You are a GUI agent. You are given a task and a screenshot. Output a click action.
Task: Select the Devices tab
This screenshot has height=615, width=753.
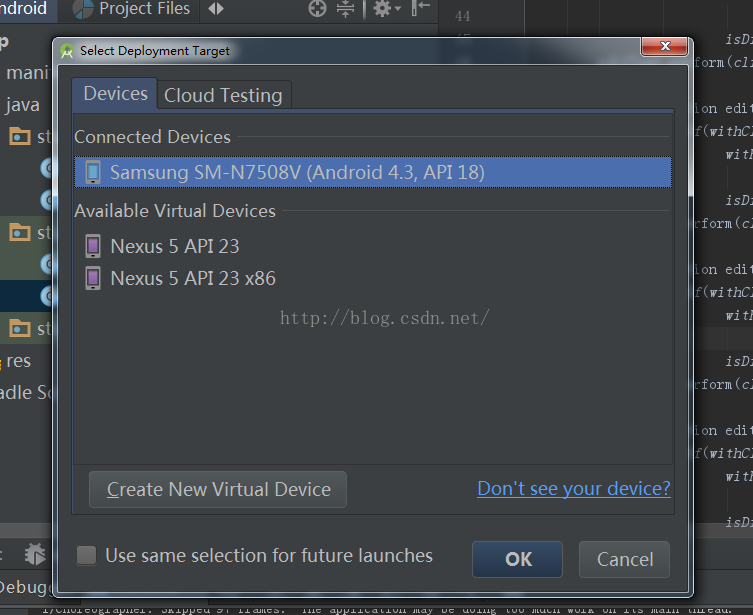coord(115,94)
